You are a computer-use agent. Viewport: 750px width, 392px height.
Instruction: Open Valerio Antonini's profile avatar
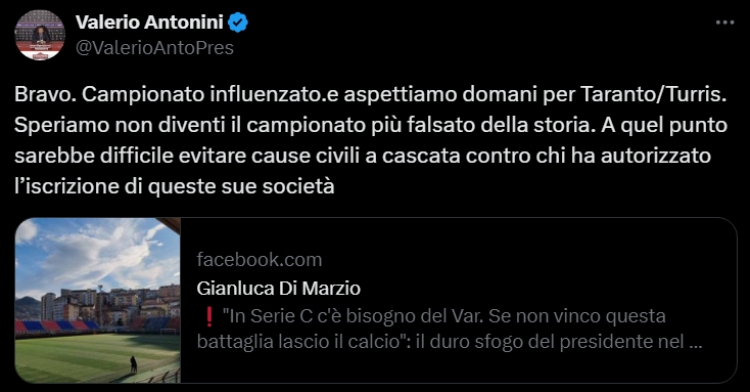[x=40, y=35]
